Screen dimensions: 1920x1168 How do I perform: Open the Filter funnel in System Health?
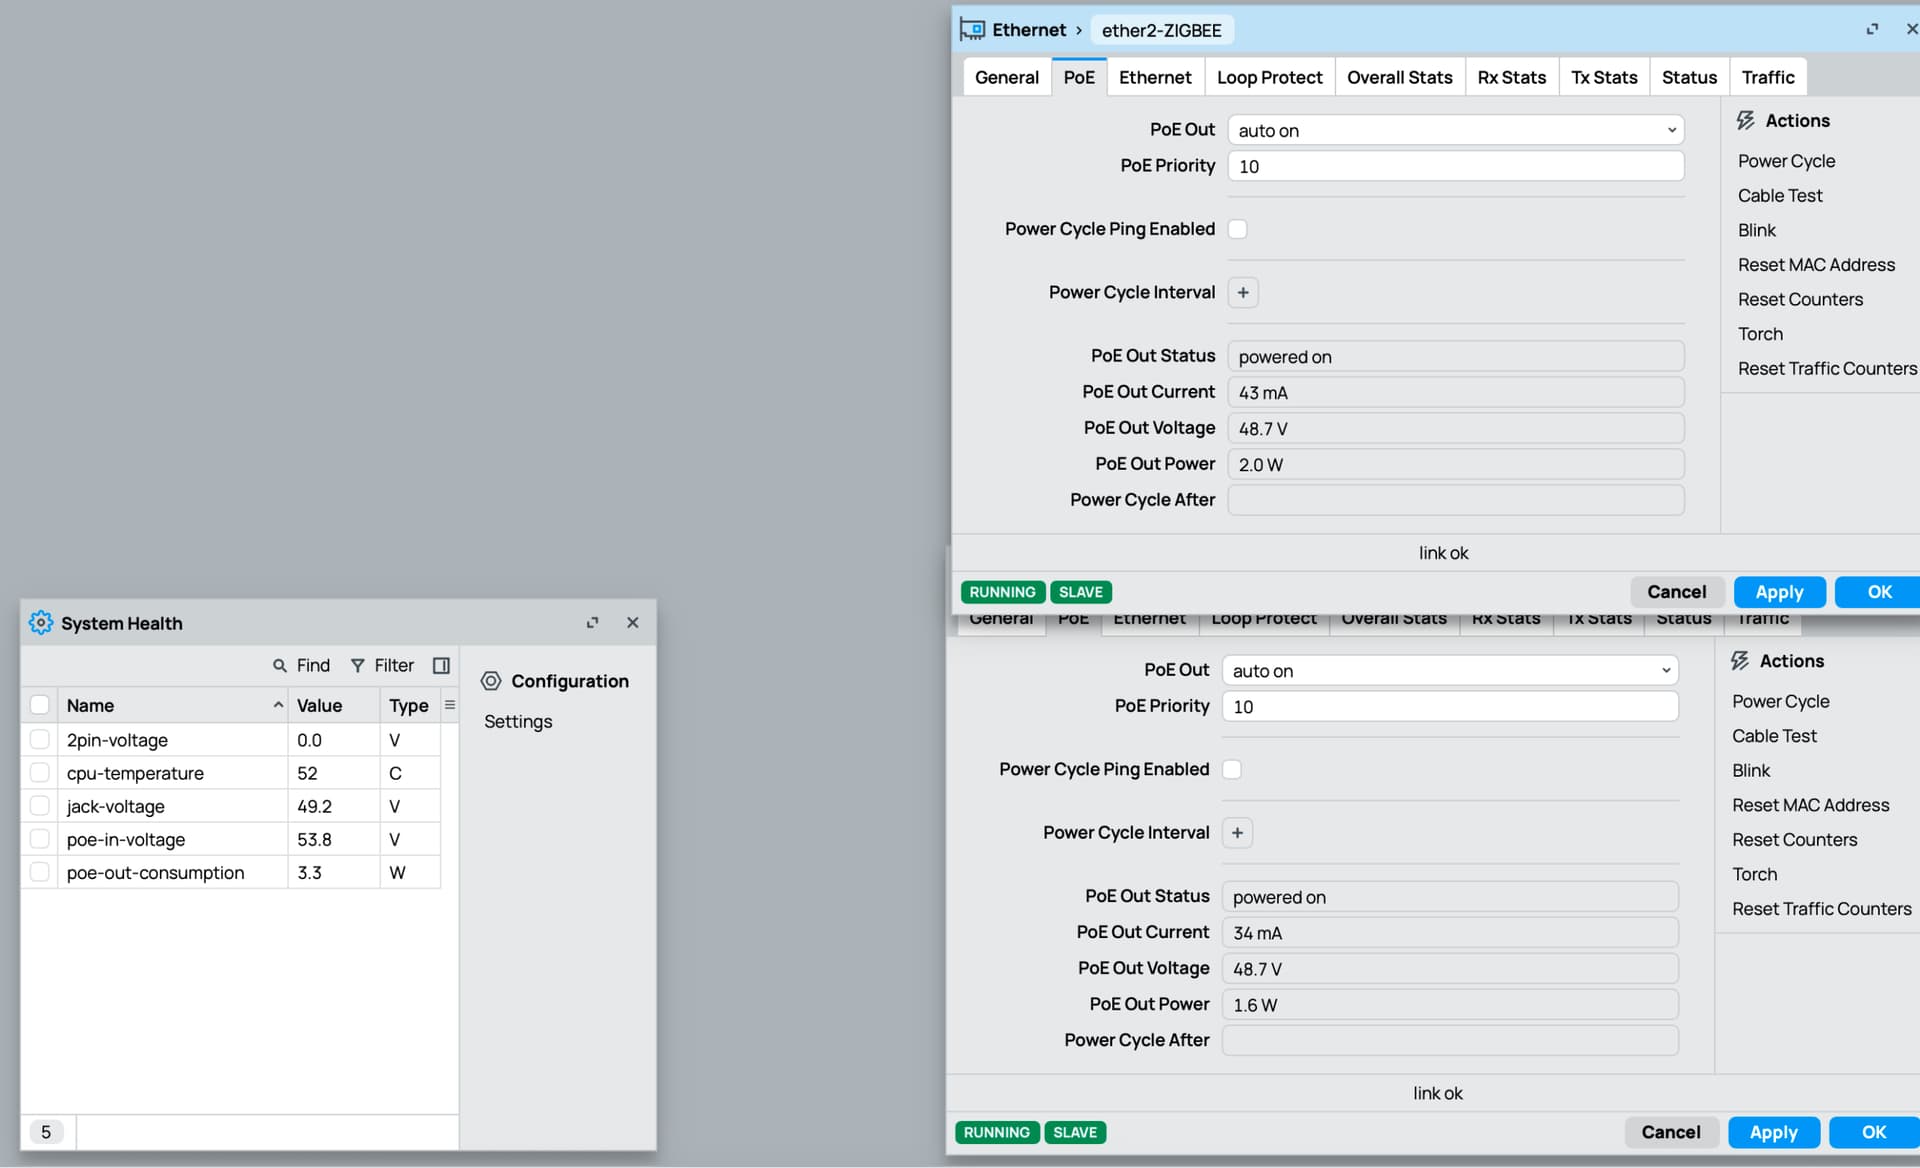click(x=357, y=666)
